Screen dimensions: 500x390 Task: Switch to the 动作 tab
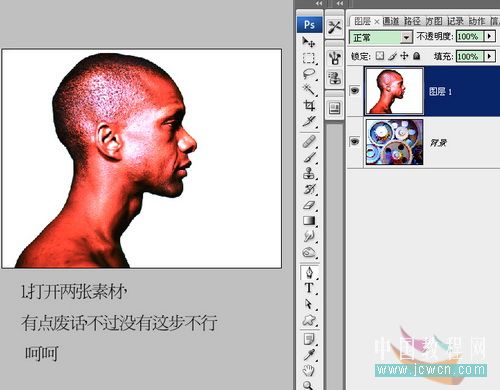tap(477, 21)
